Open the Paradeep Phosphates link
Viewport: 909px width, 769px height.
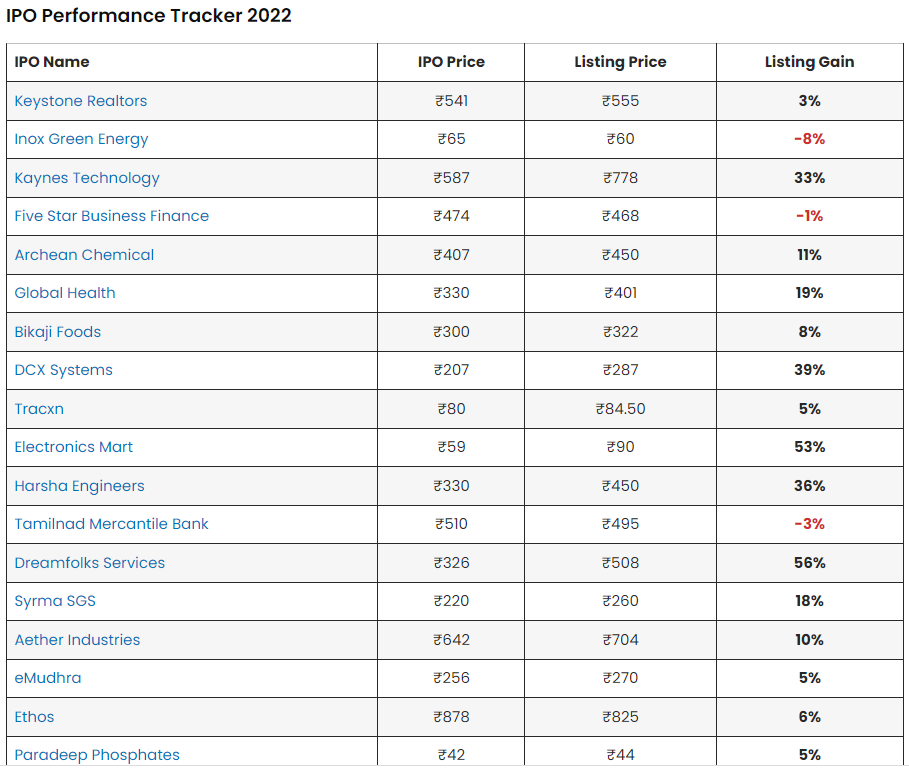click(x=97, y=755)
